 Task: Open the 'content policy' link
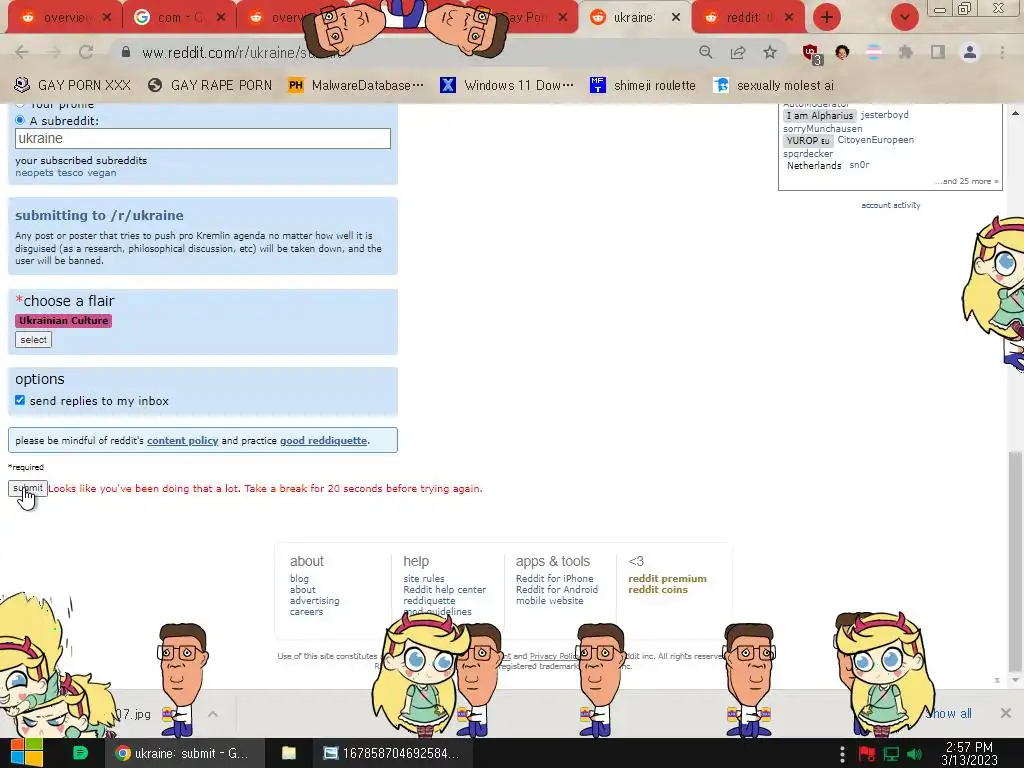point(182,441)
